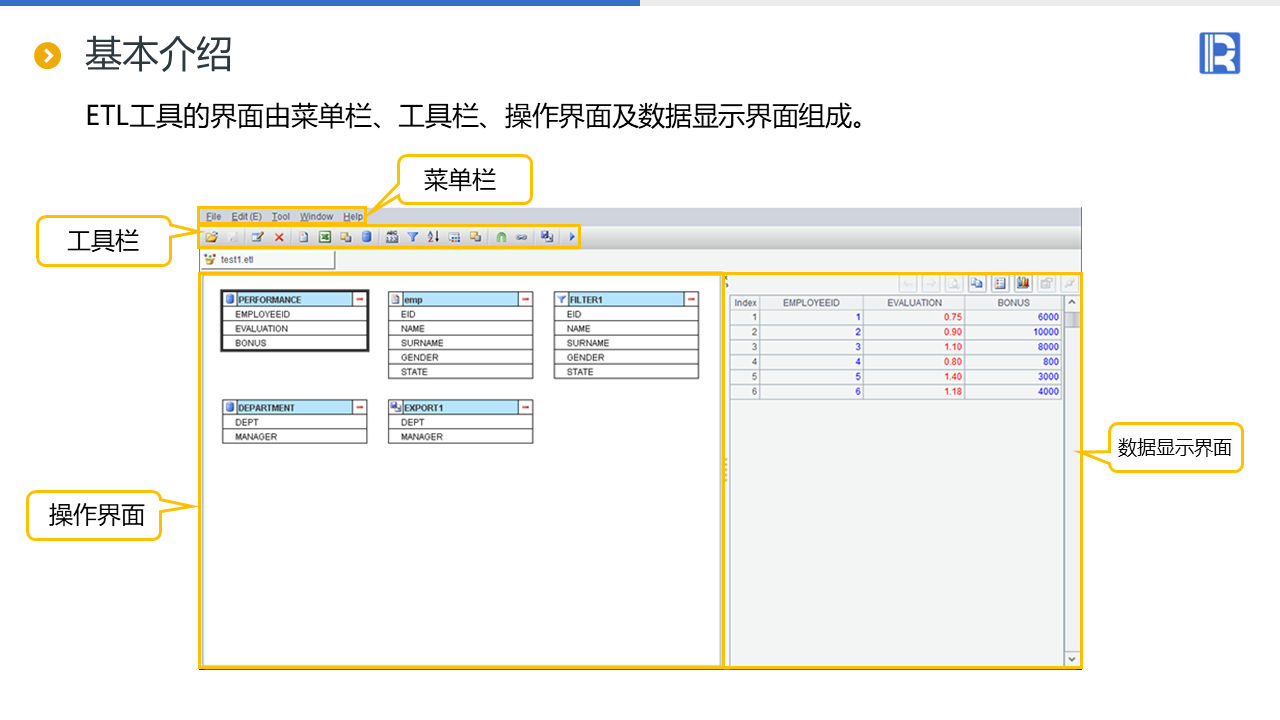Click the data panel scrollbar down arrow
Viewport: 1280px width, 720px height.
(x=1072, y=659)
